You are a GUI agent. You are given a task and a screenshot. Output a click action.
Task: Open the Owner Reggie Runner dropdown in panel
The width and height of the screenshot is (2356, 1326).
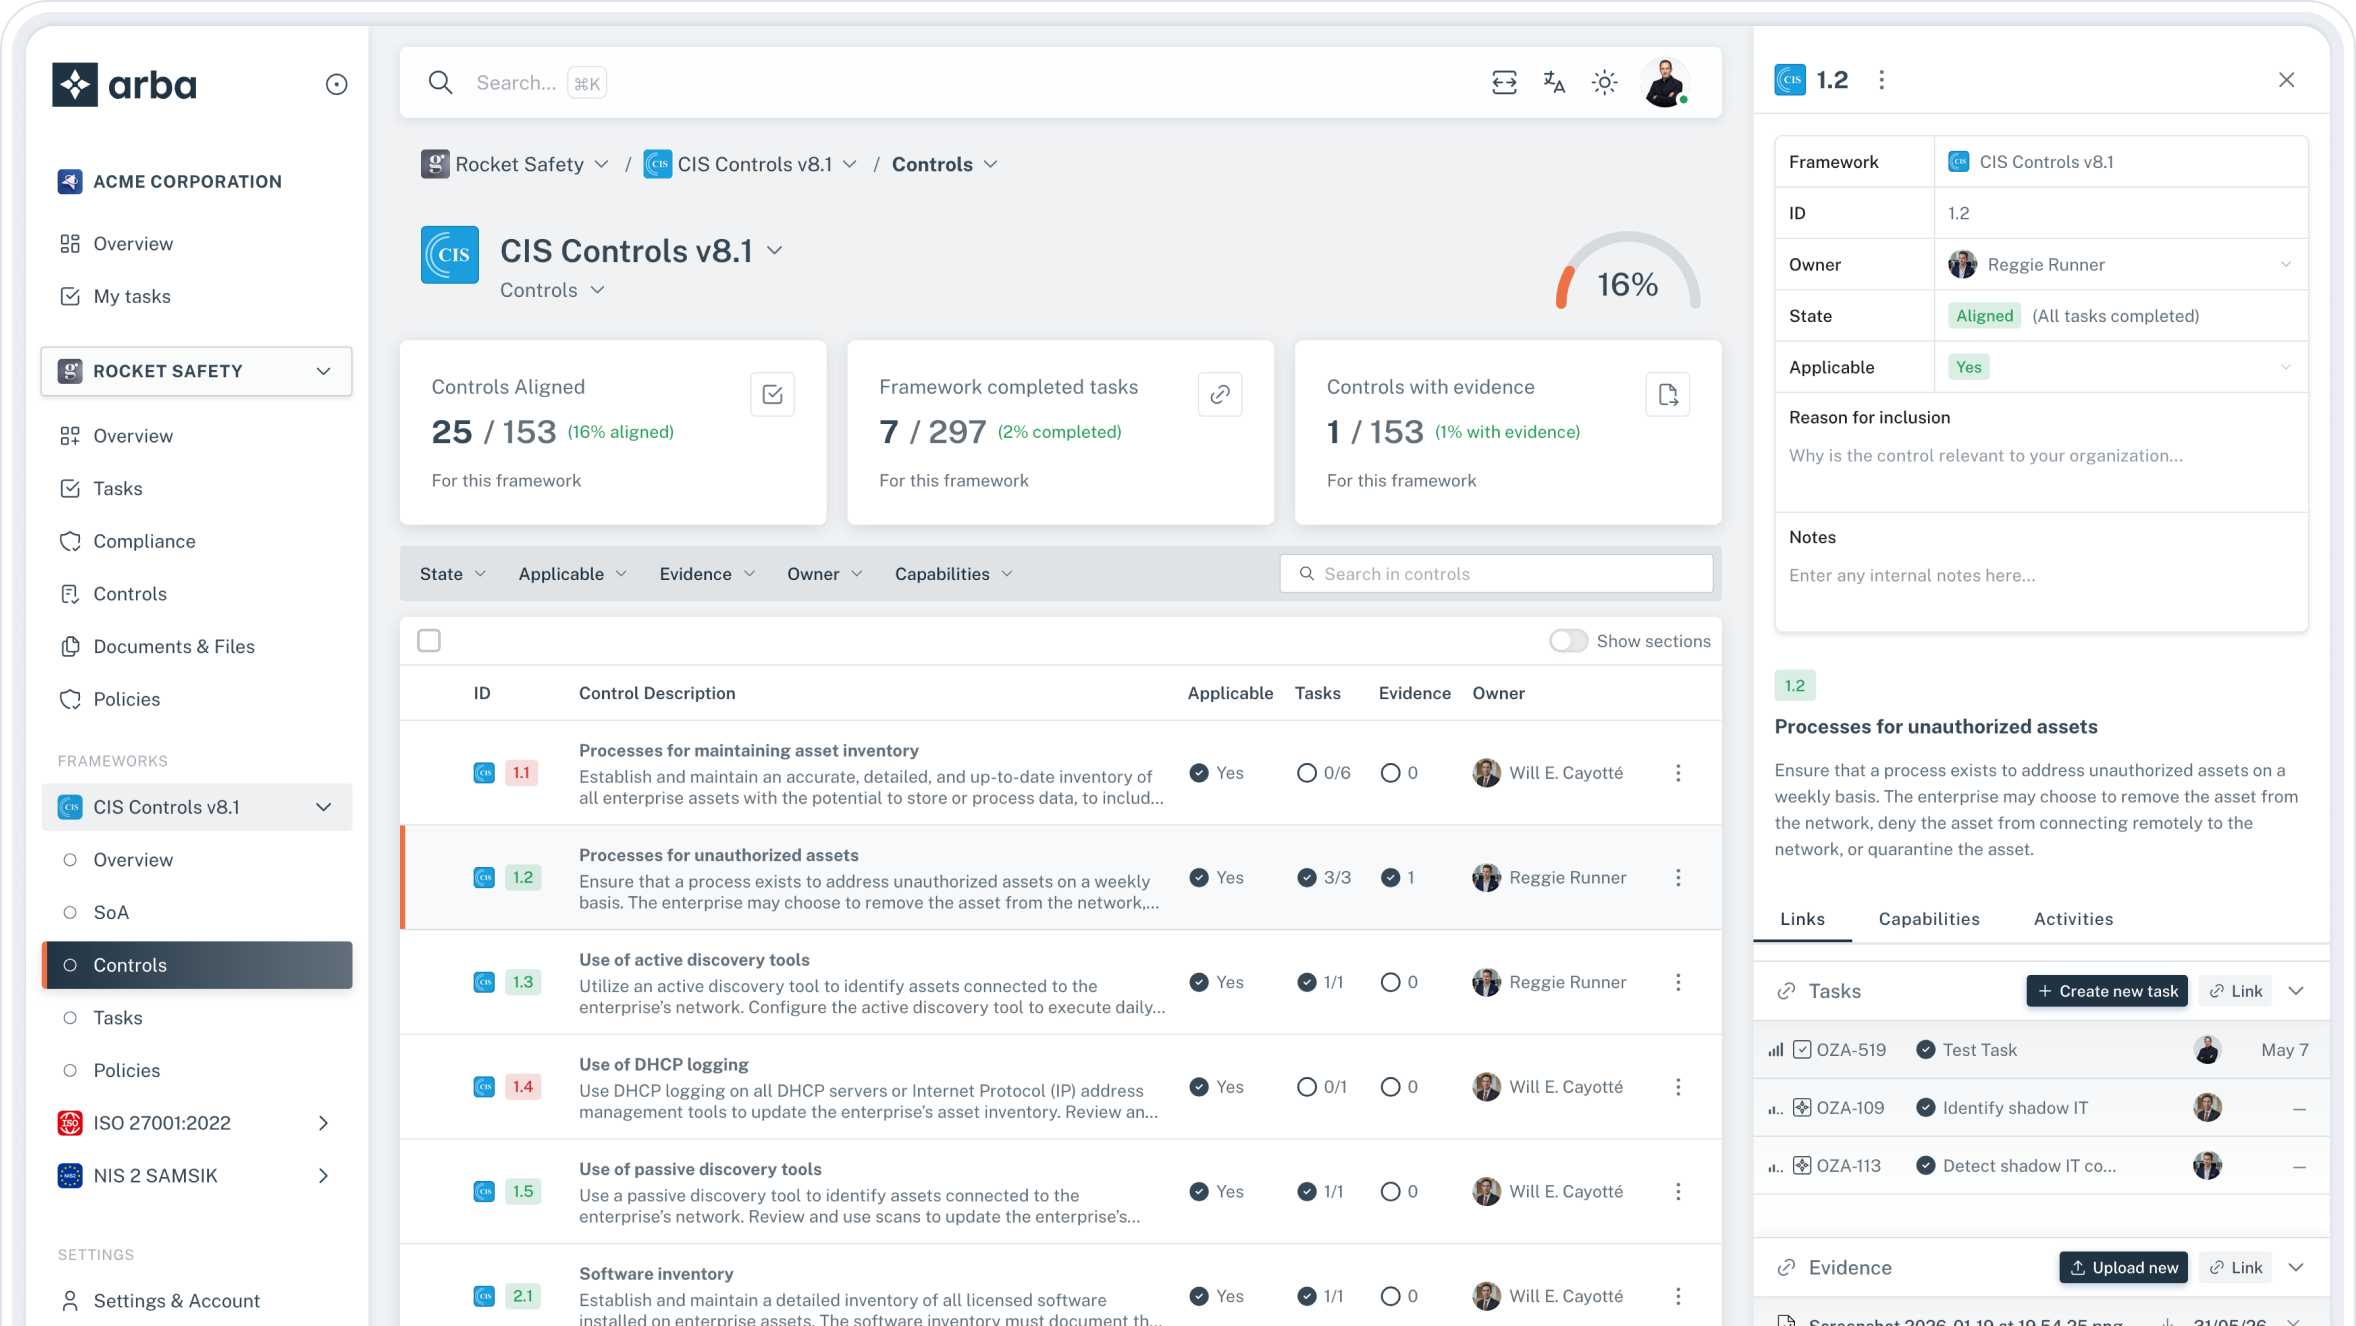pos(2120,265)
